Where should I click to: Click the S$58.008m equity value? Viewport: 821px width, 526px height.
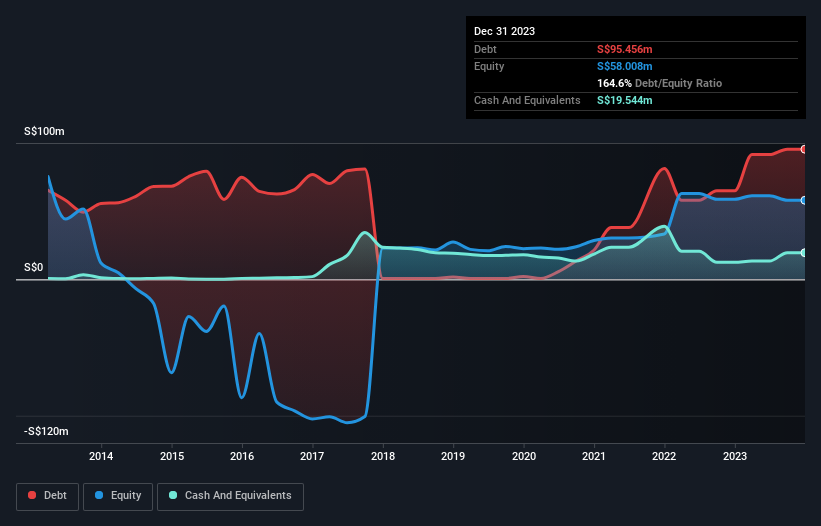625,66
